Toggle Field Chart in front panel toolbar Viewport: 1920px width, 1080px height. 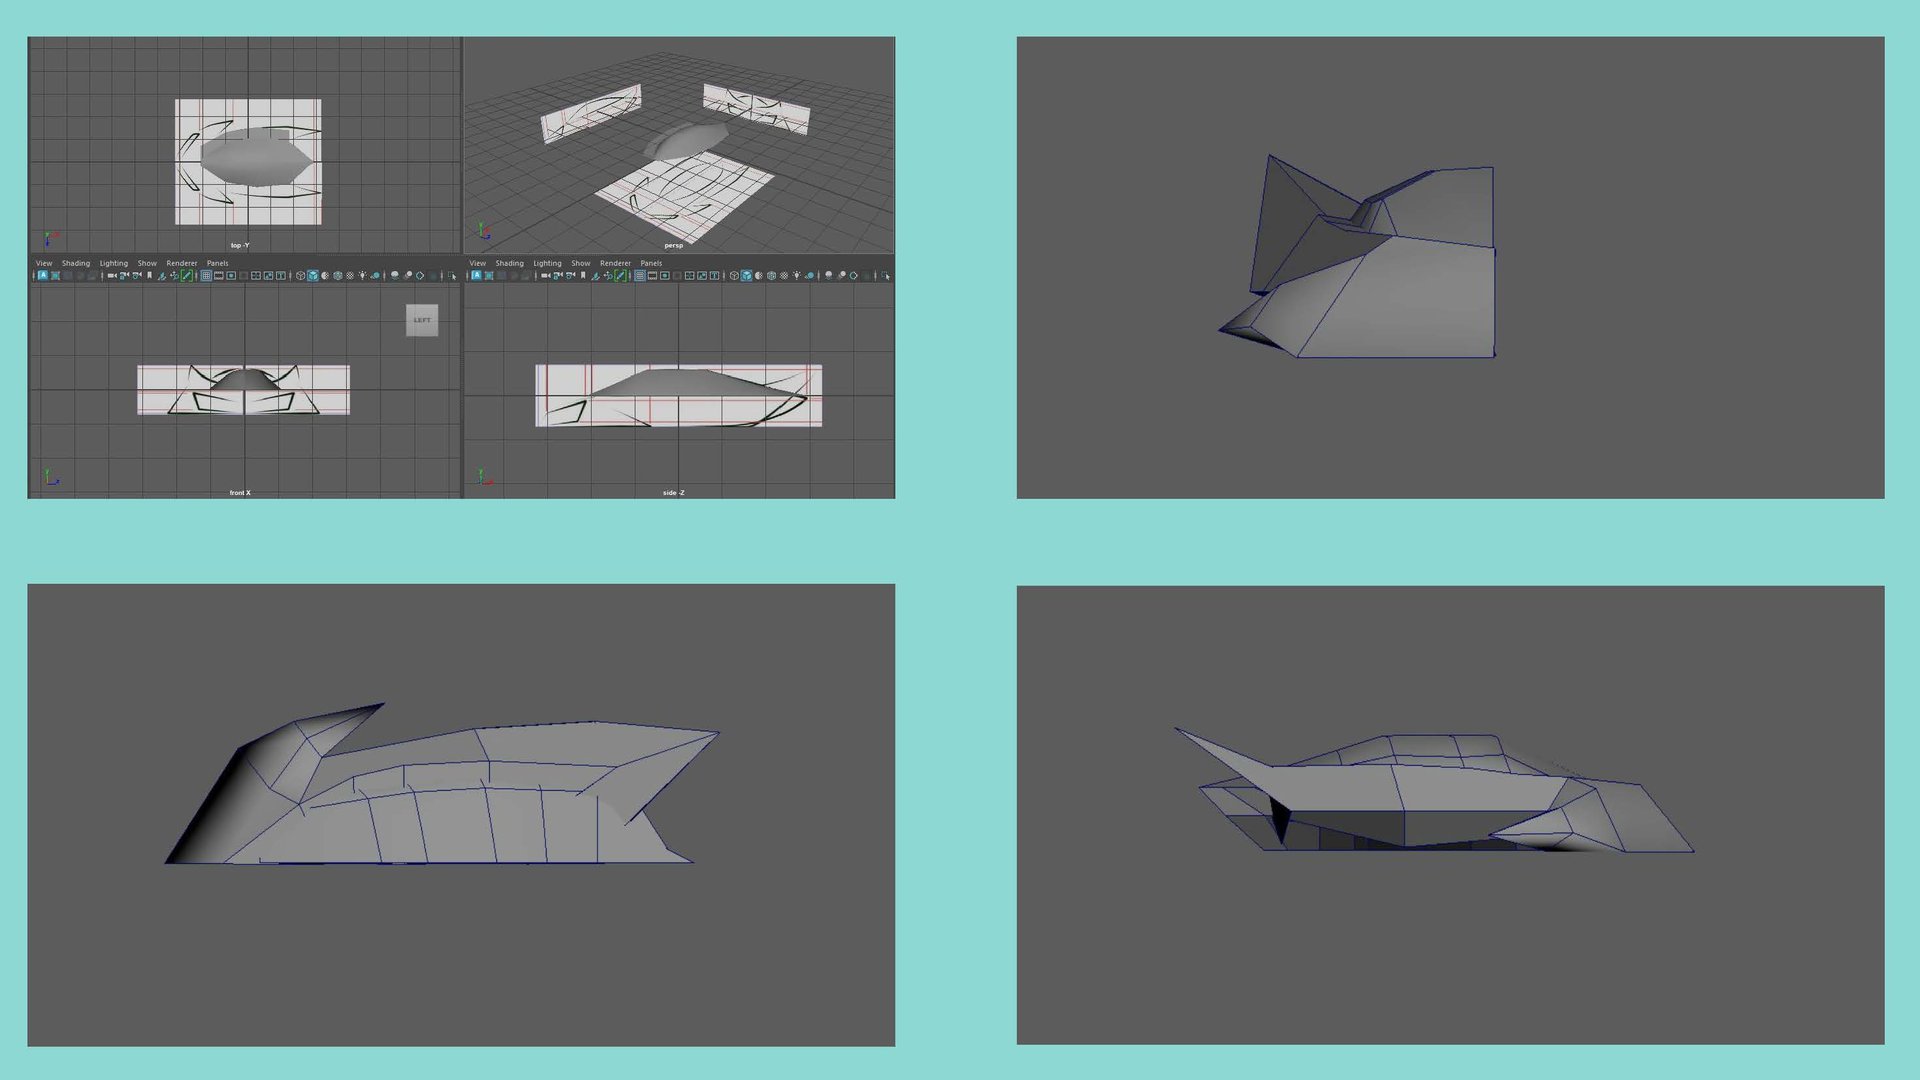tap(256, 276)
